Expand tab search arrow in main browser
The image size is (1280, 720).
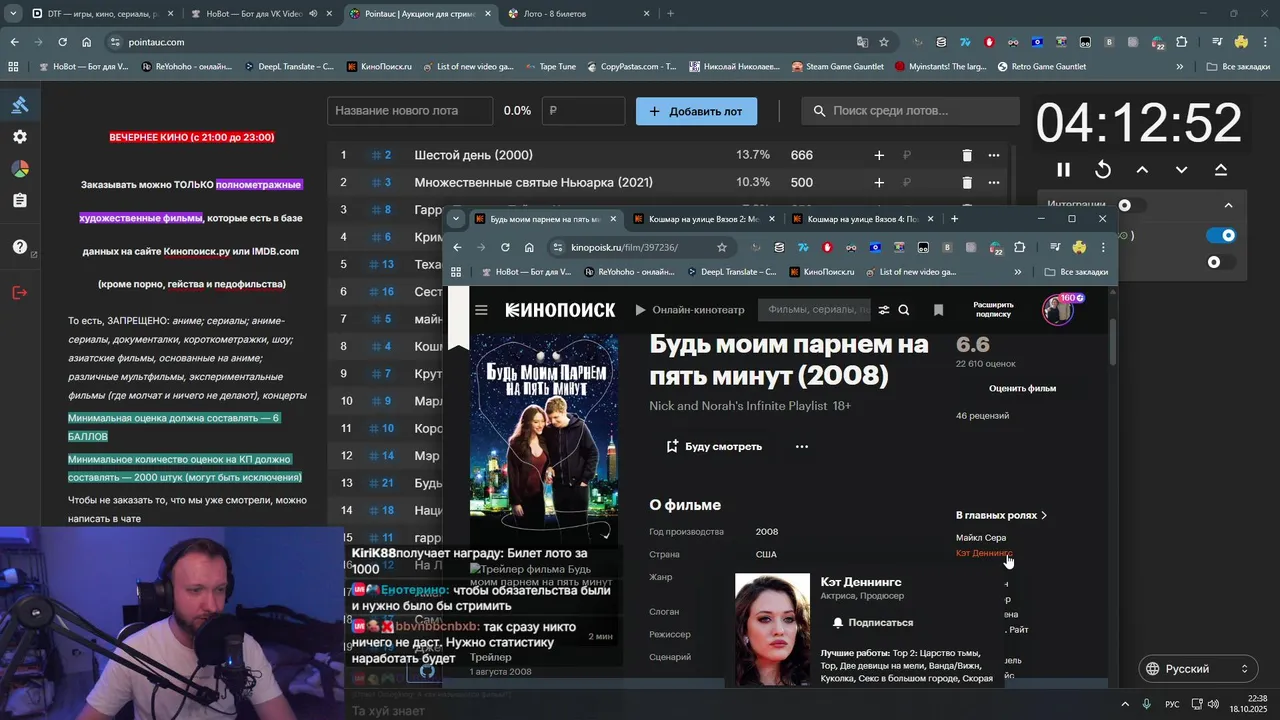coord(12,14)
